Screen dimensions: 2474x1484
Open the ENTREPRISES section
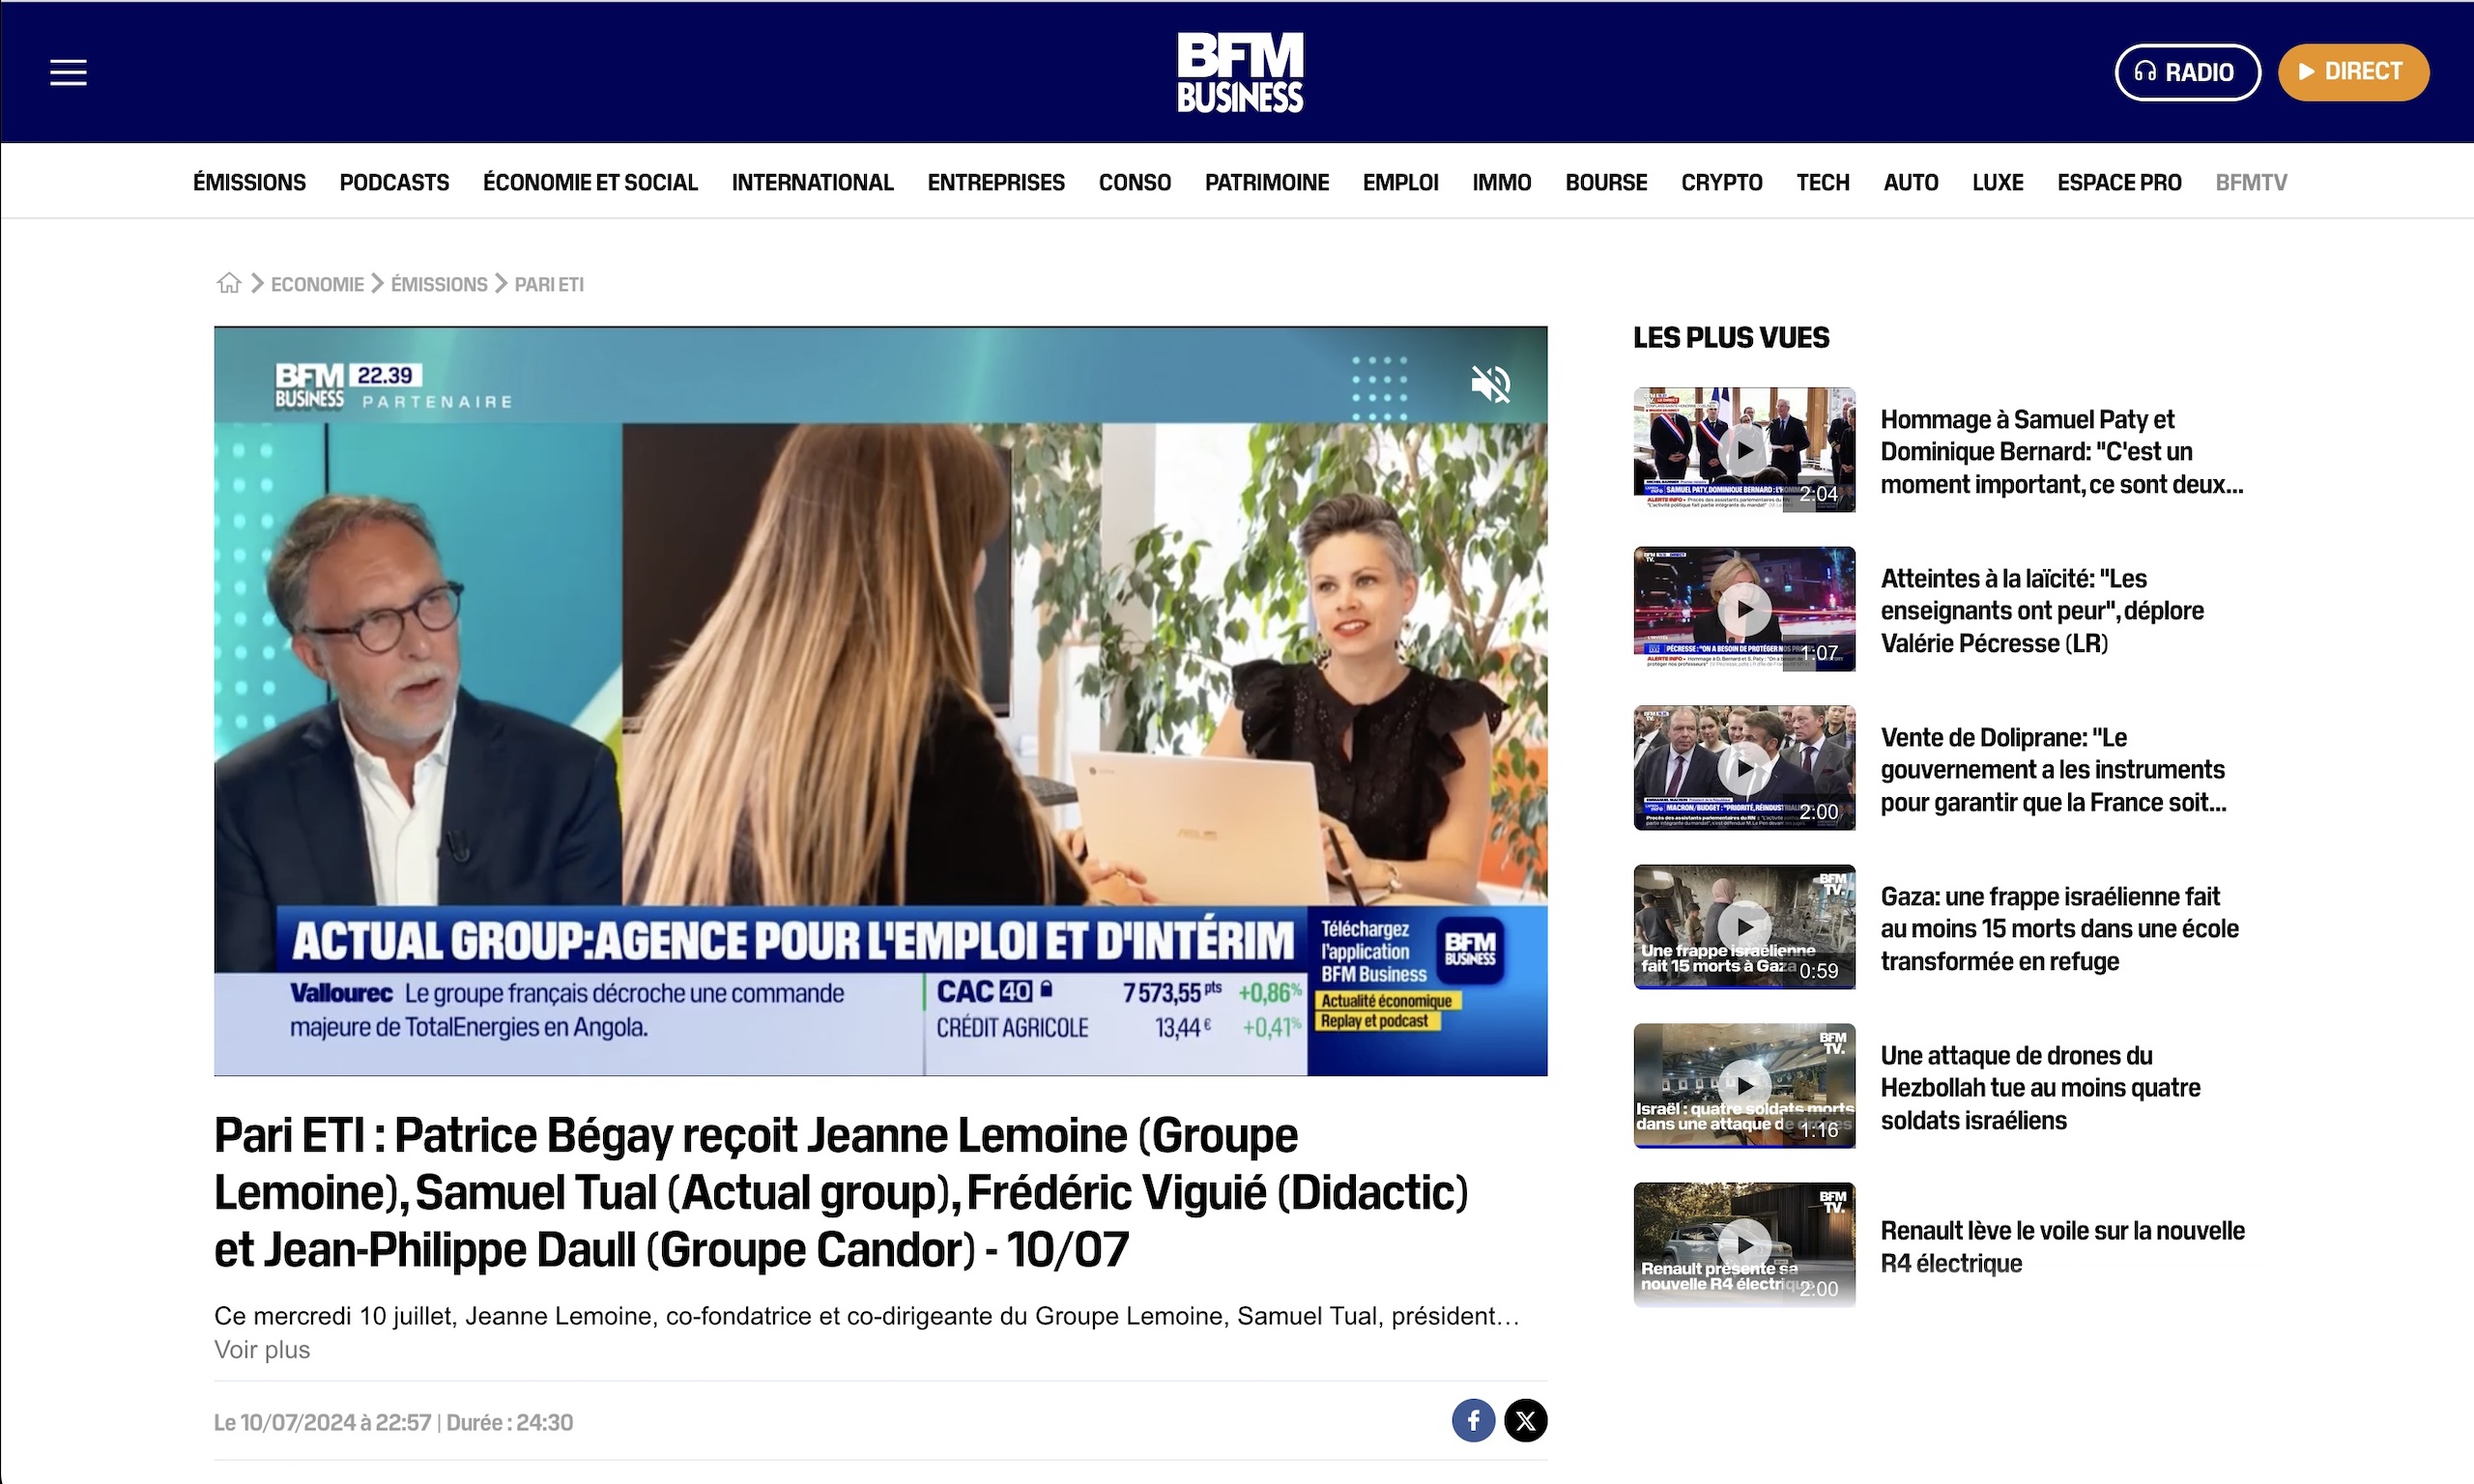(996, 182)
